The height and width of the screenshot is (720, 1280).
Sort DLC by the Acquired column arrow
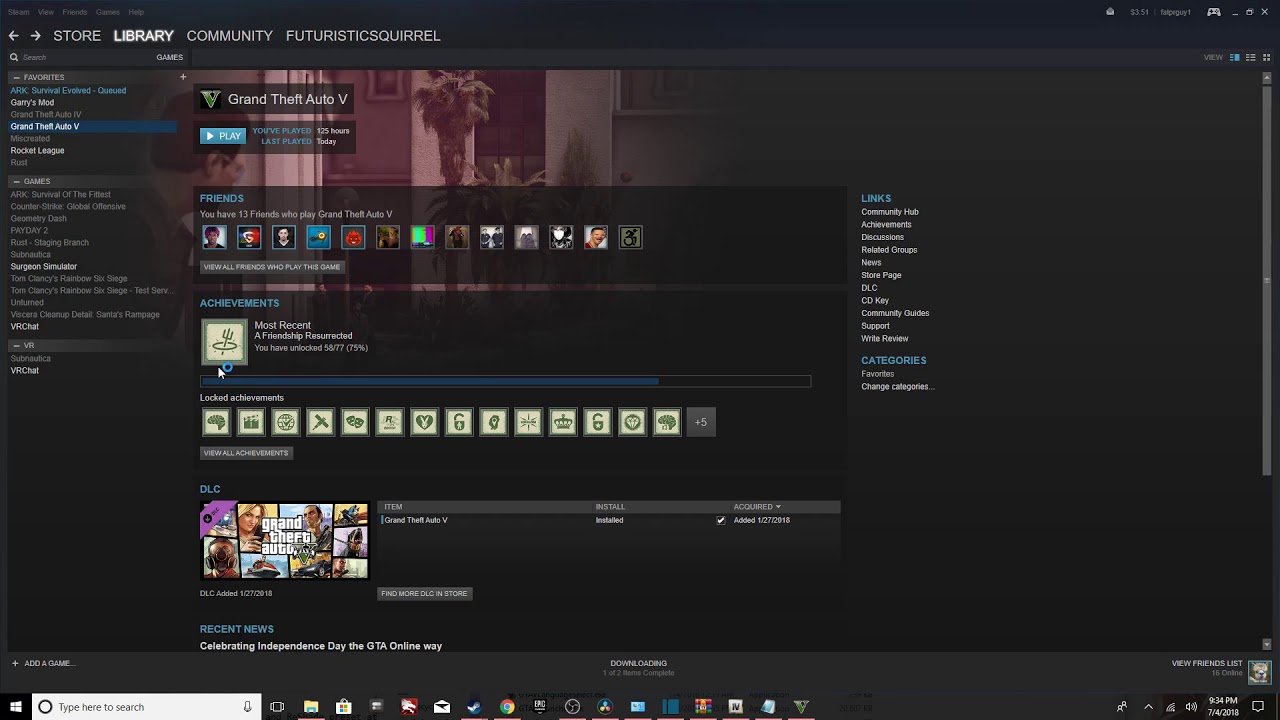[778, 507]
